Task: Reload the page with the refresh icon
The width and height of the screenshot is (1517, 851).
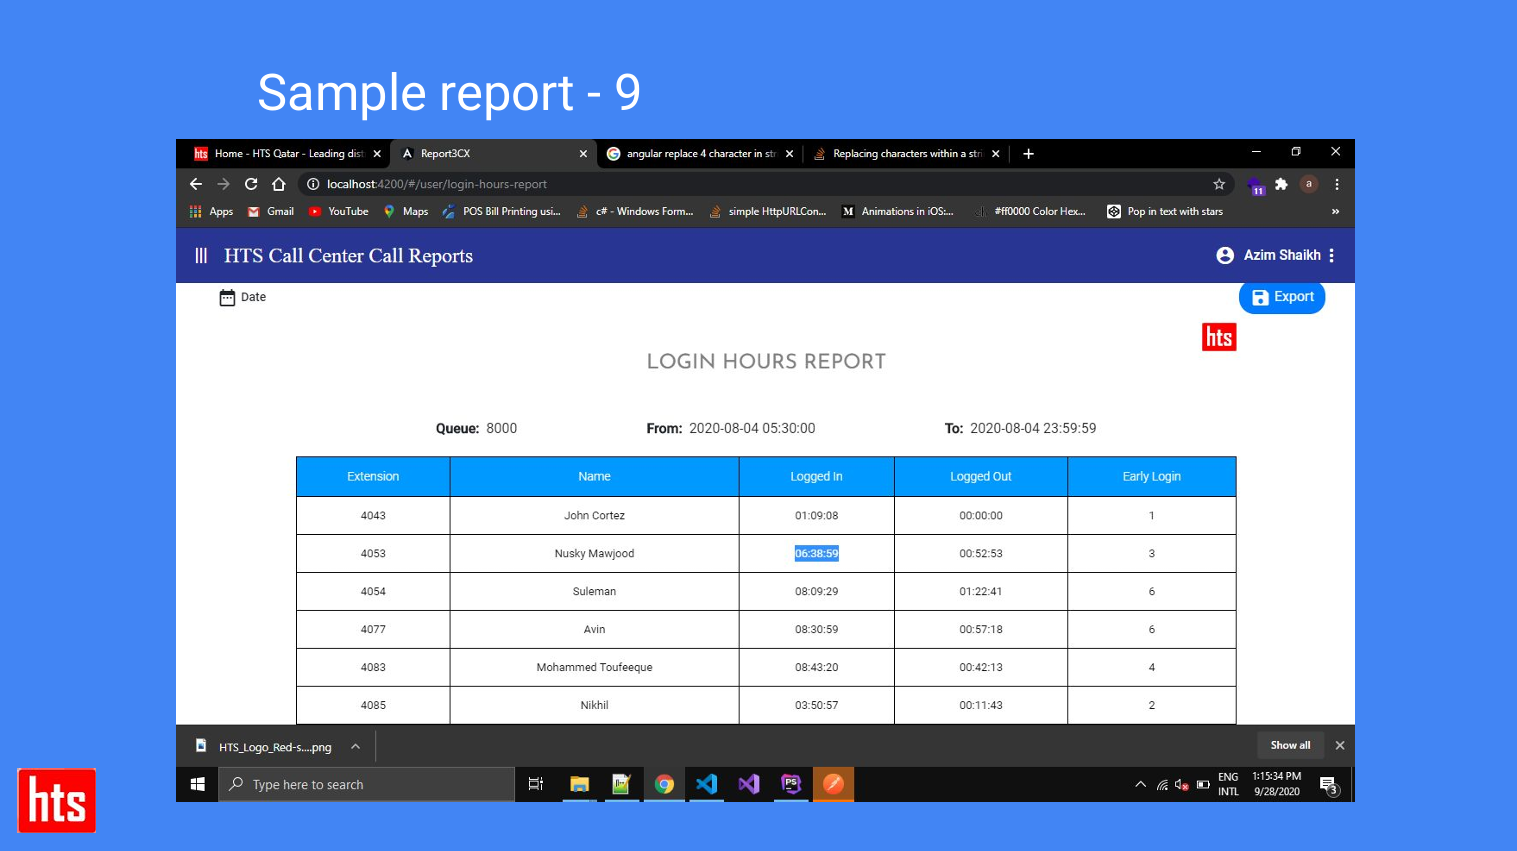Action: tap(251, 184)
